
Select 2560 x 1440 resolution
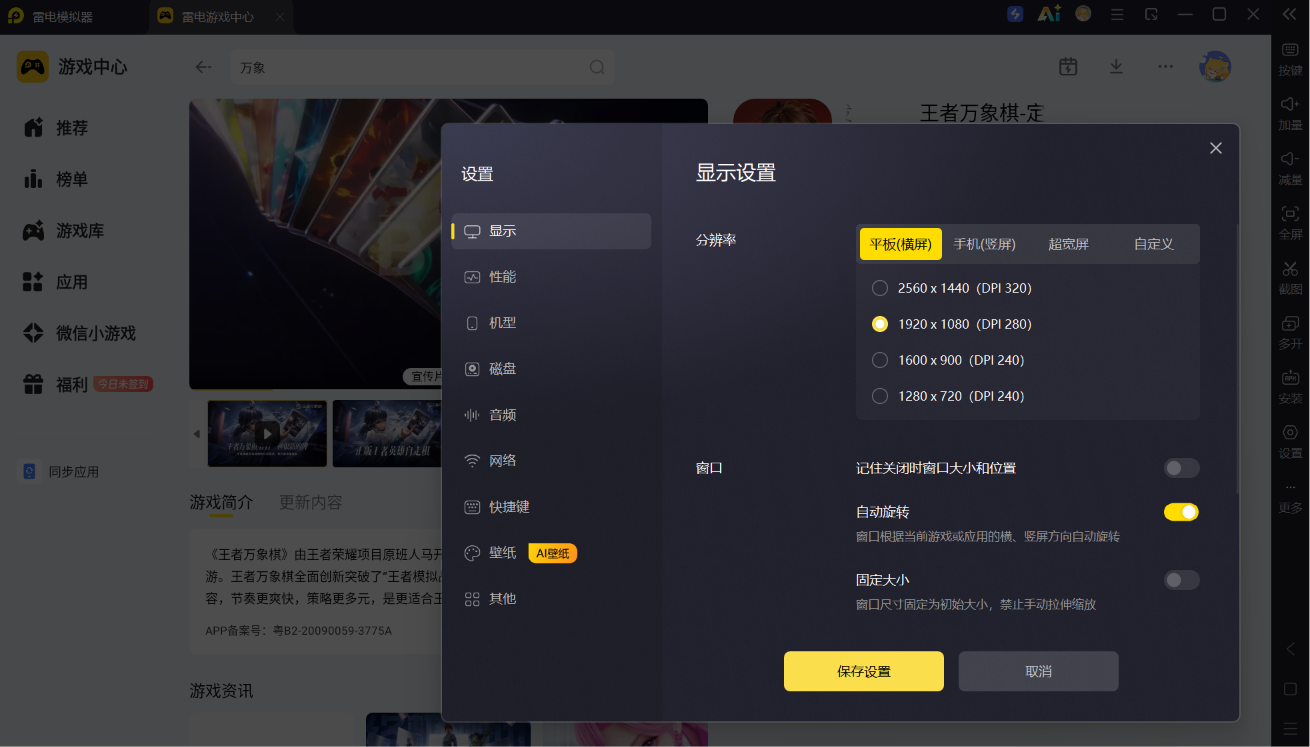tap(880, 288)
